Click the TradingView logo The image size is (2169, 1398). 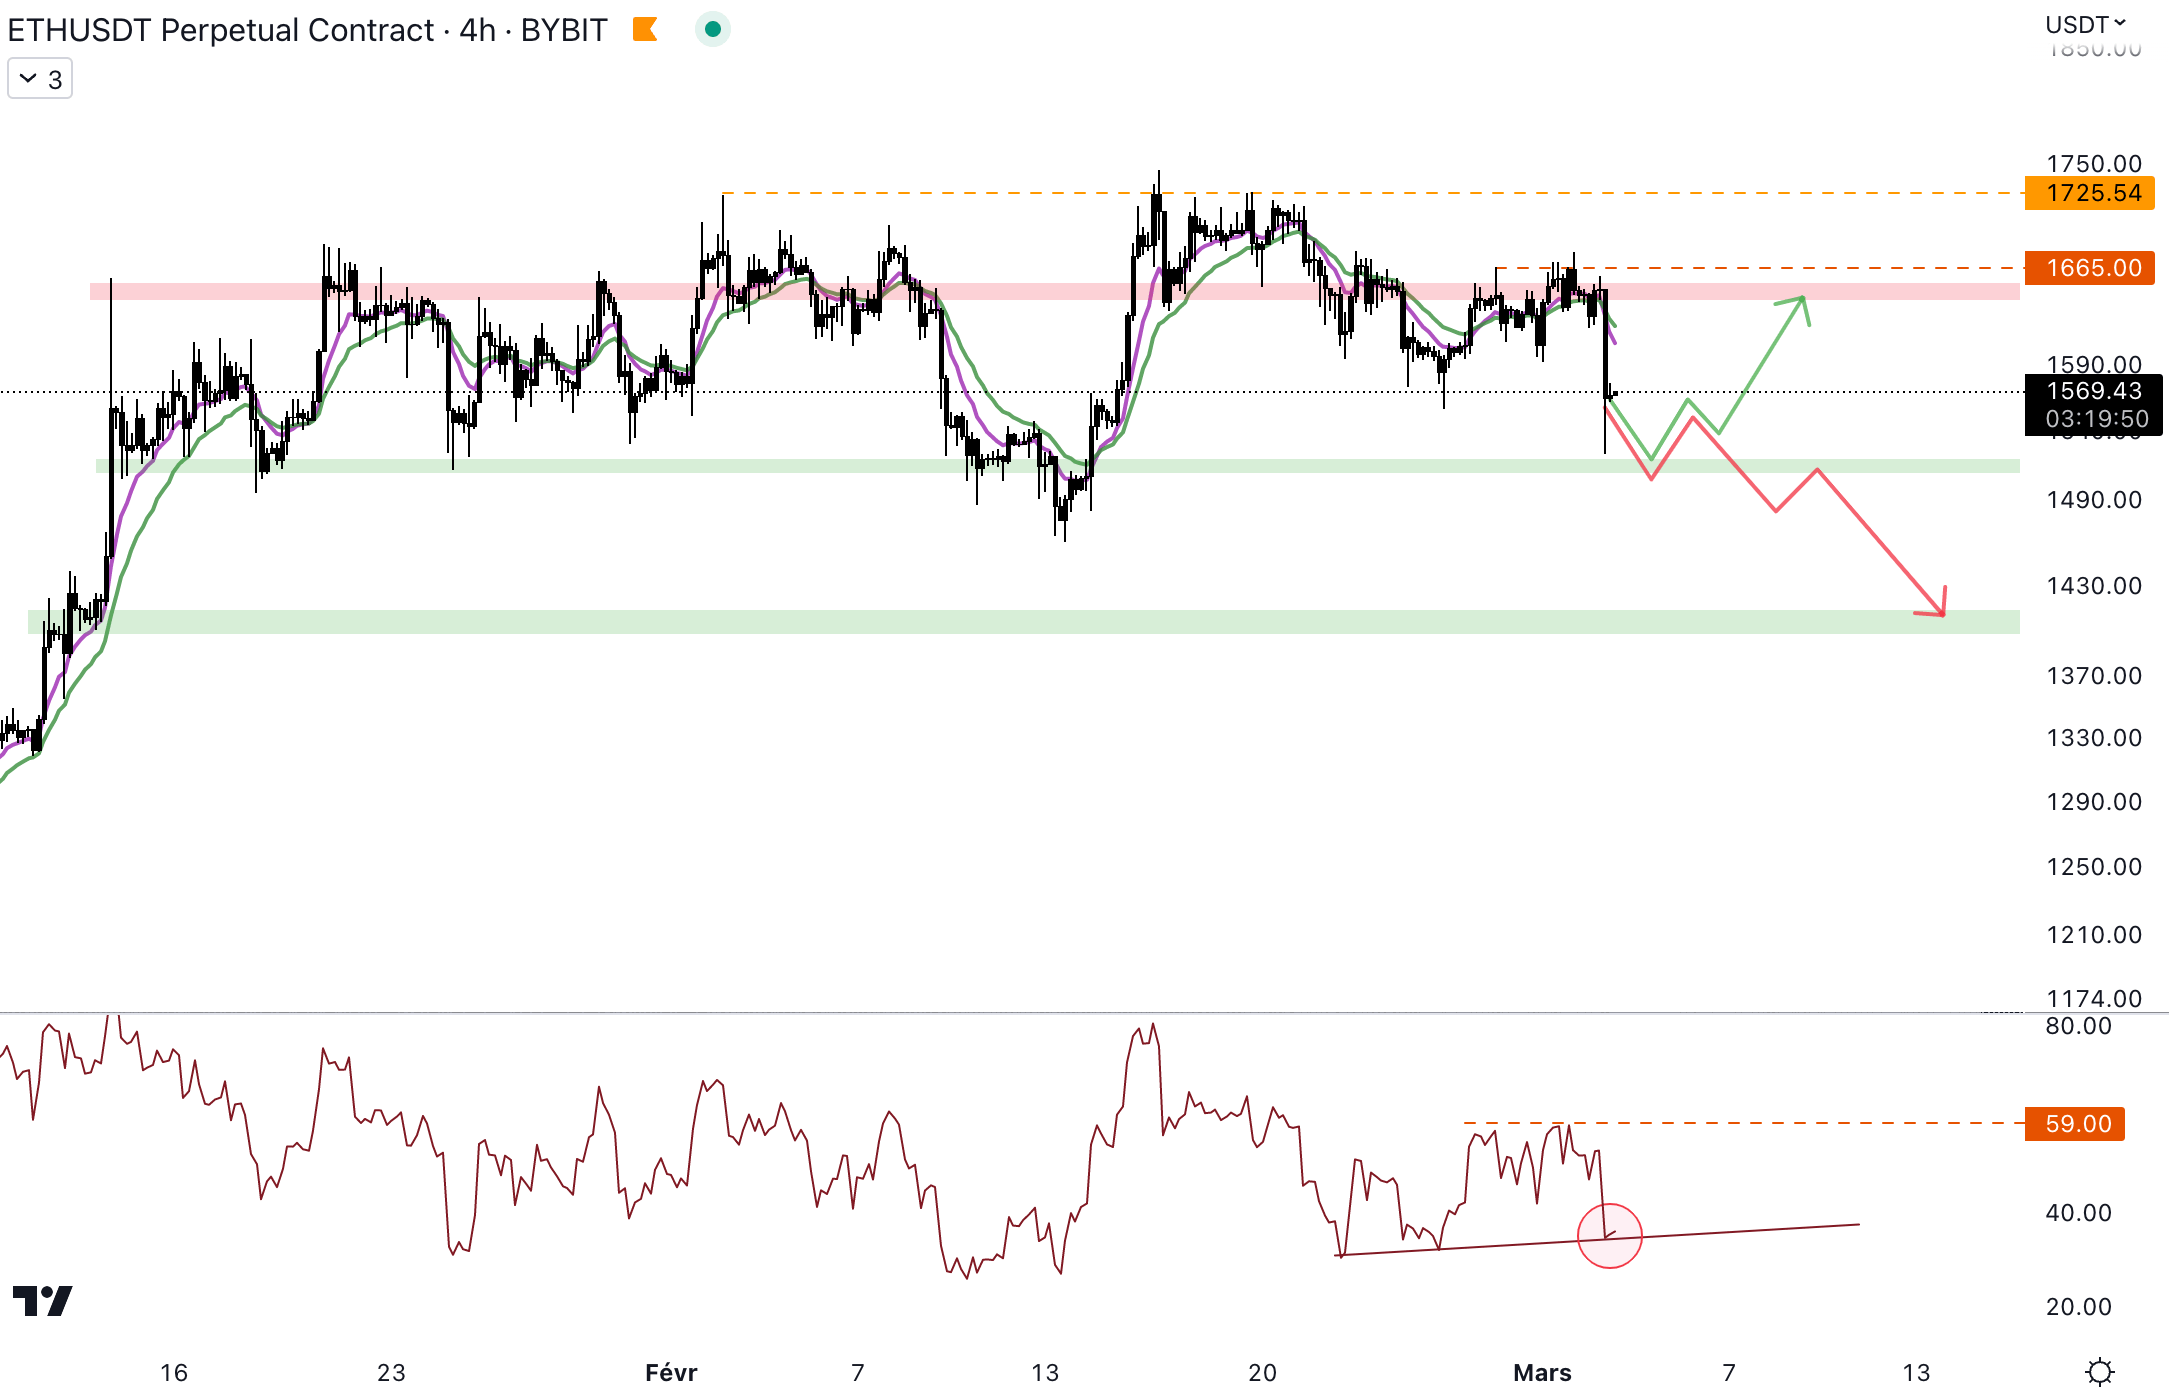tap(42, 1301)
